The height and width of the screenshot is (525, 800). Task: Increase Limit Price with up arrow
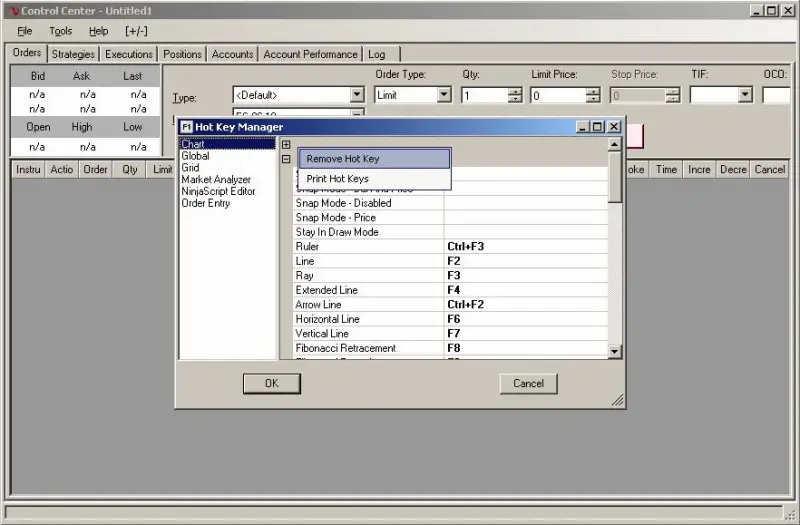tap(593, 91)
